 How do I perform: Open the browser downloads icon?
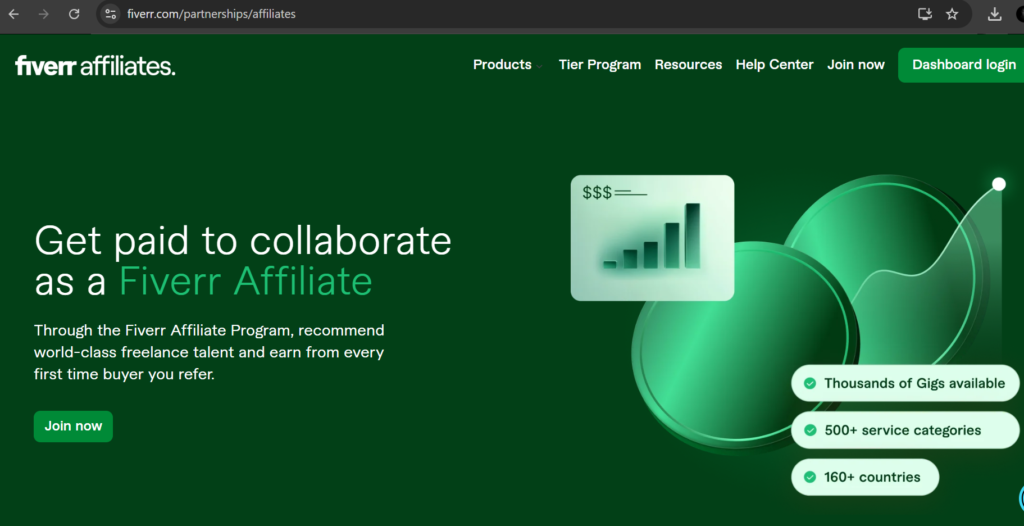[x=995, y=14]
